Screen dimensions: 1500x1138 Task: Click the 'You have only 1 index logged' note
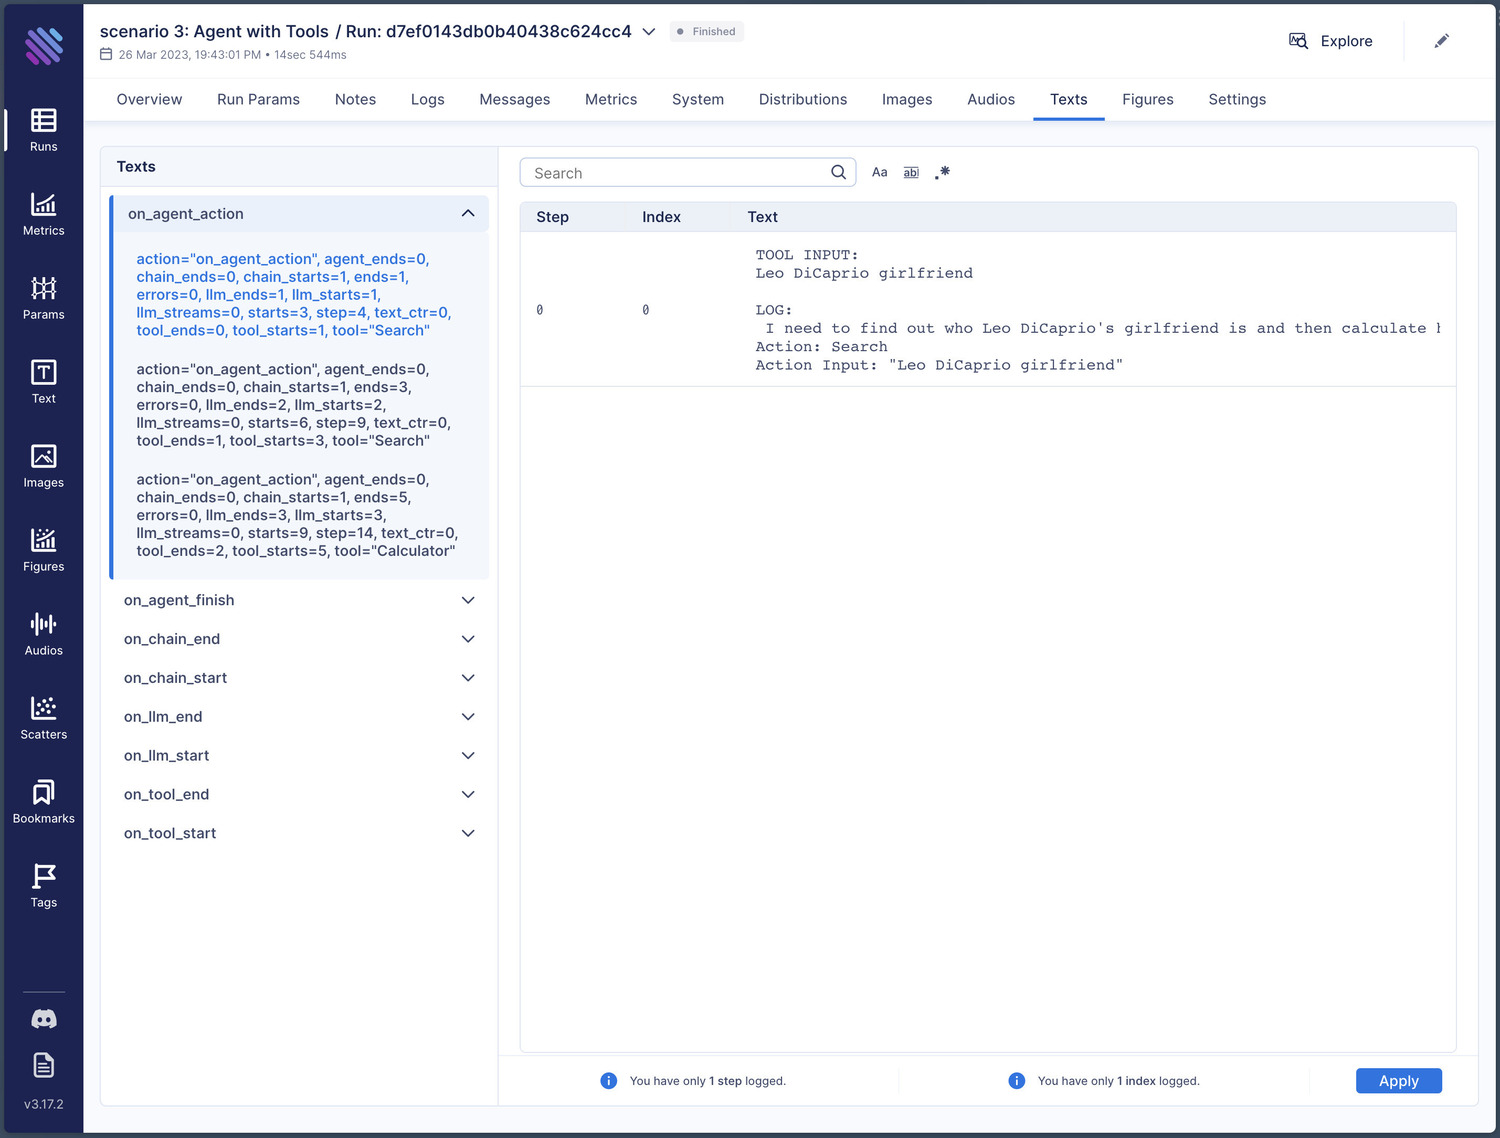pos(1118,1081)
